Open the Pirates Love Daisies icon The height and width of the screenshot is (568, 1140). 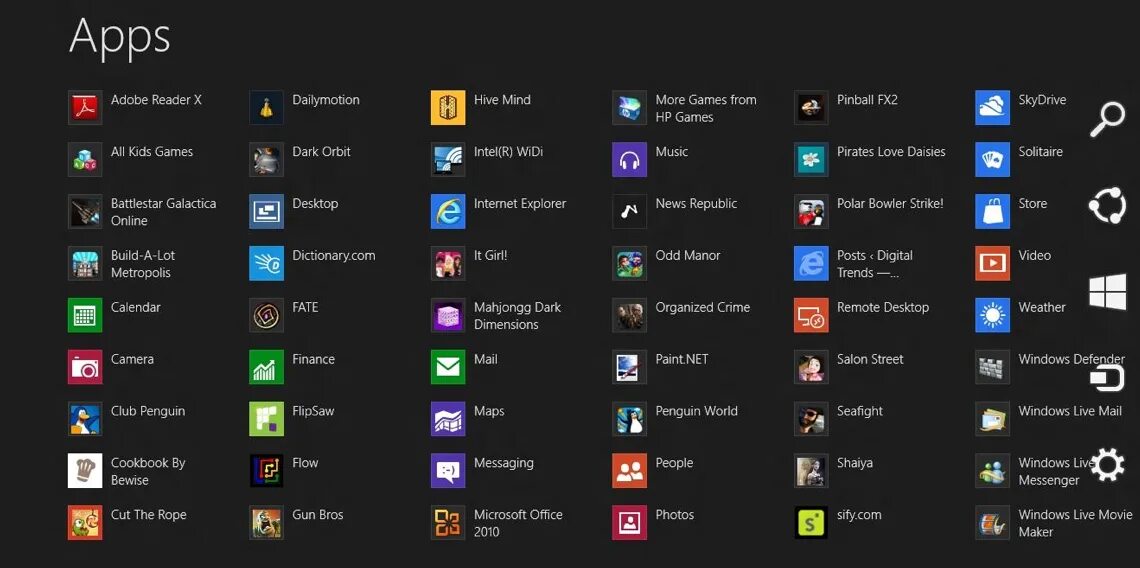[811, 159]
